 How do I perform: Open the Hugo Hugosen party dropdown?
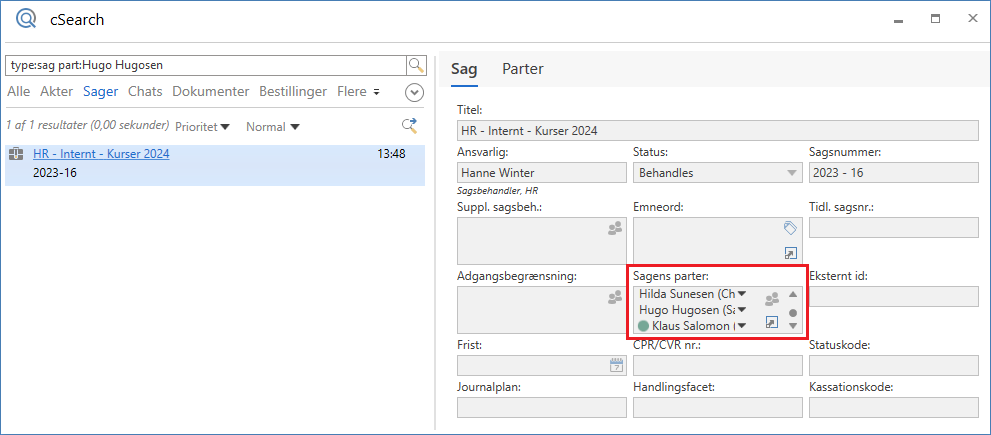coord(742,310)
